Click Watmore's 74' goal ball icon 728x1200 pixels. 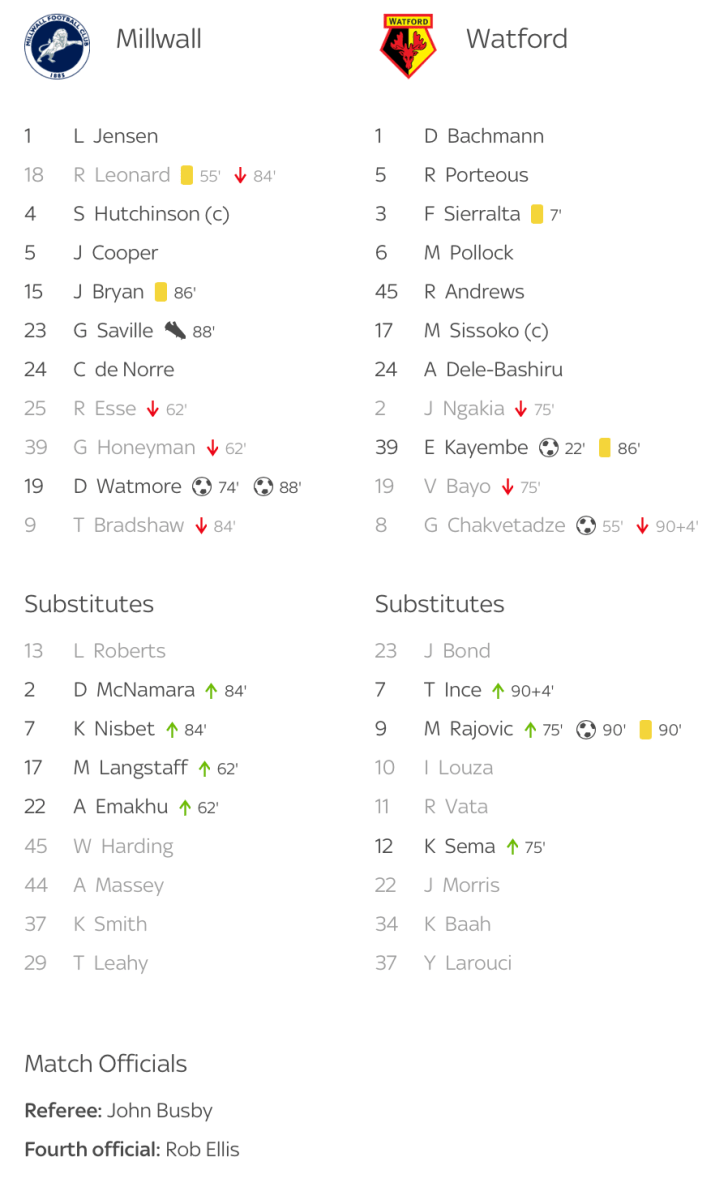pyautogui.click(x=202, y=487)
